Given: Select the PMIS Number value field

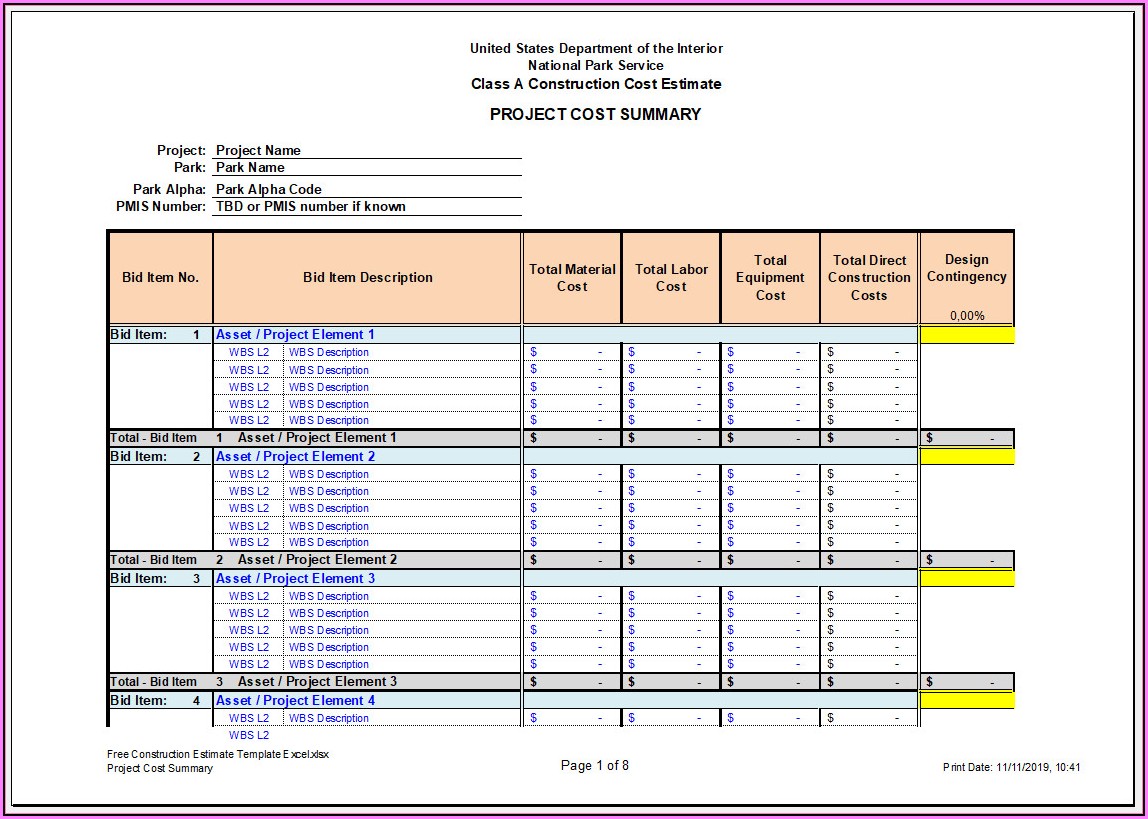Looking at the screenshot, I should click(366, 207).
